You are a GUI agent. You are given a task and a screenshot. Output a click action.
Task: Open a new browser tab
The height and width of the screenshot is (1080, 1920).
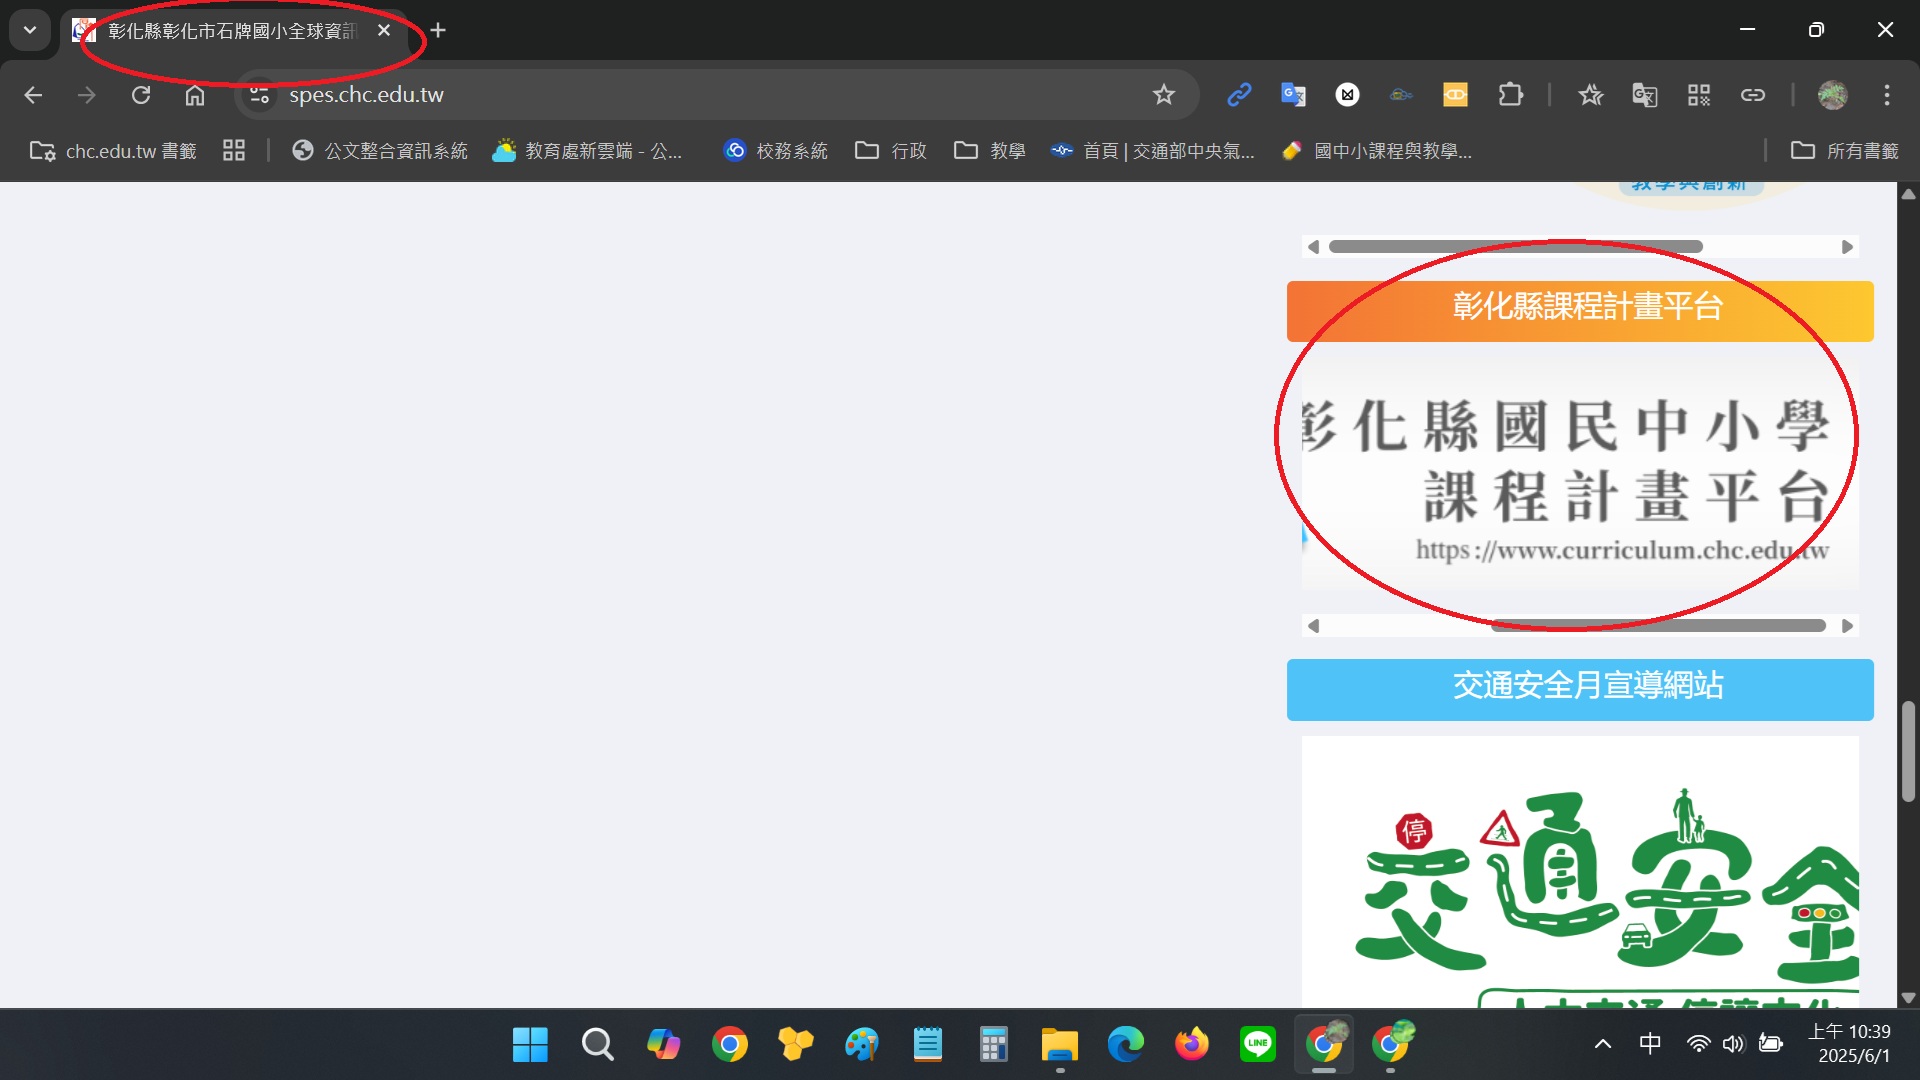[438, 31]
